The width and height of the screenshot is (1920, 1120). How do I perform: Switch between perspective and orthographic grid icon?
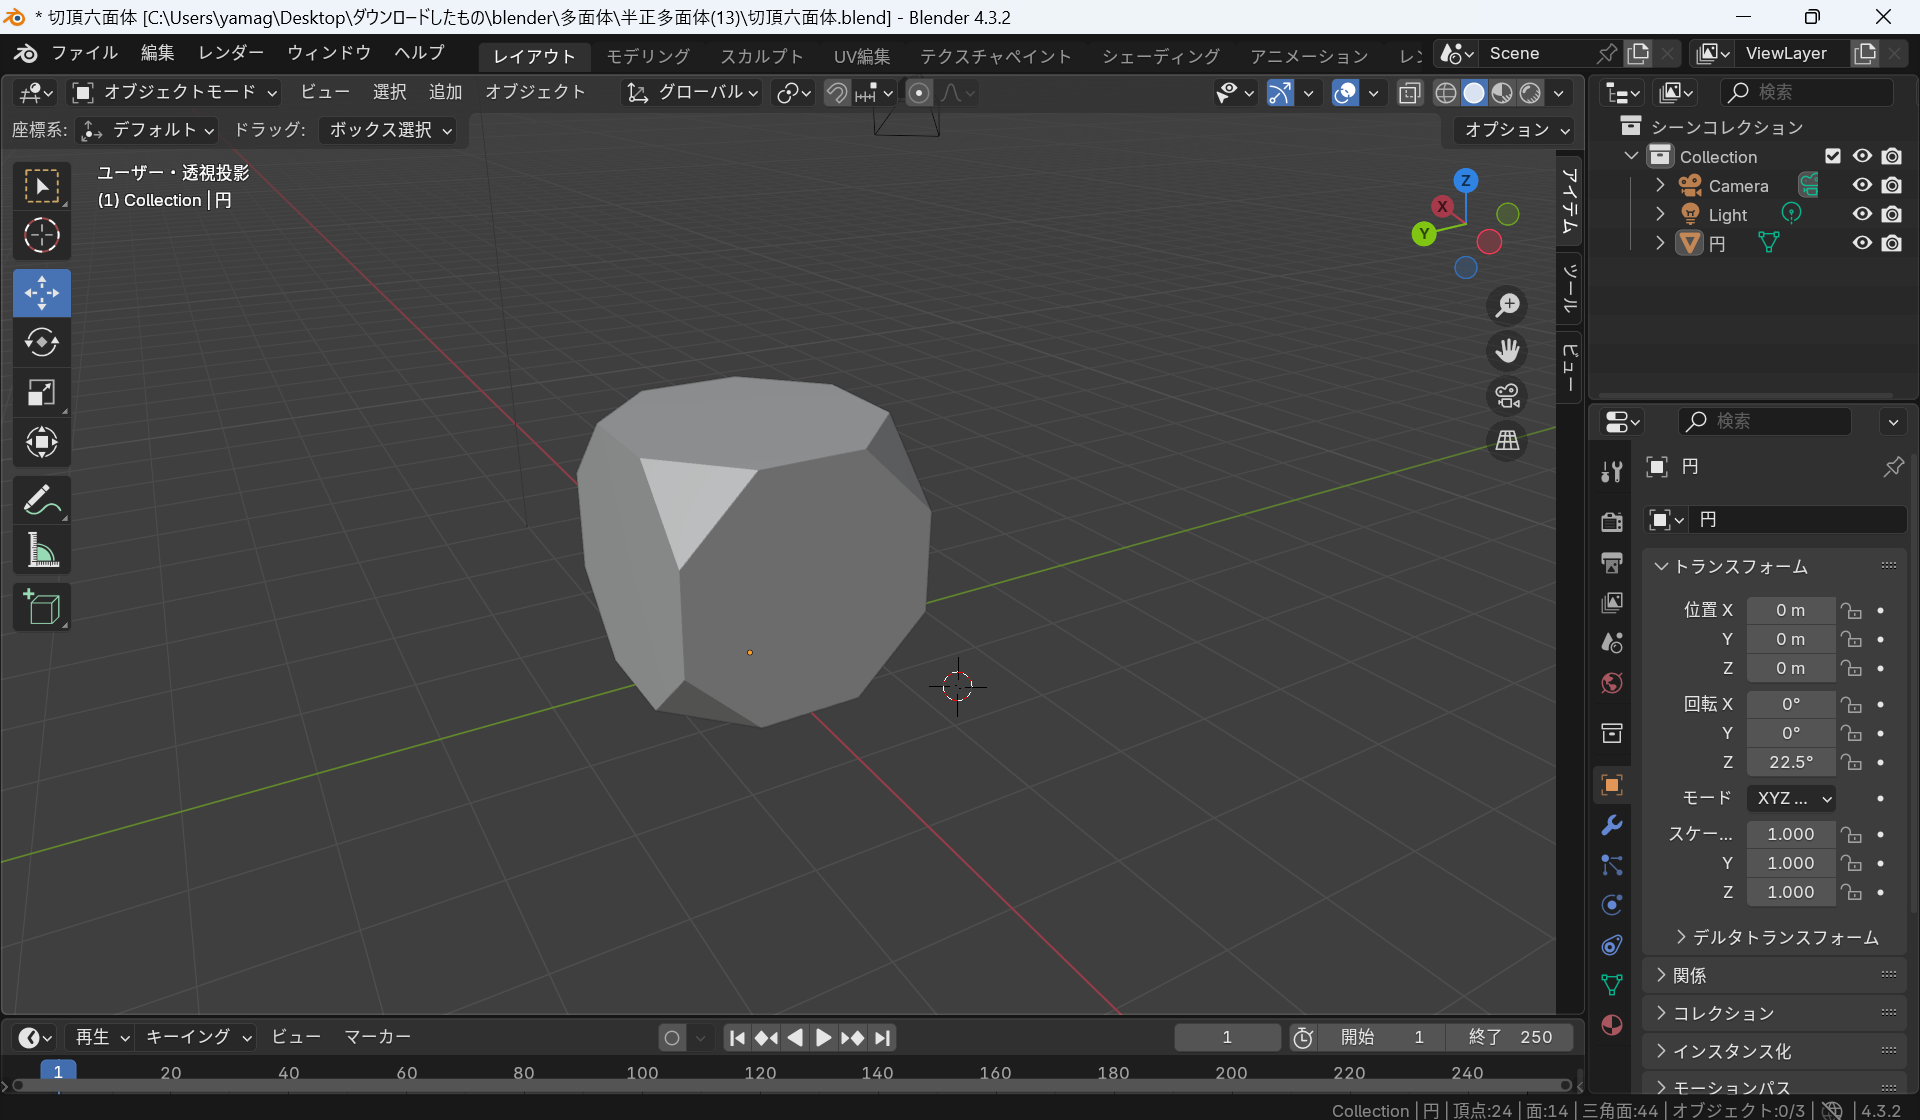(1507, 441)
